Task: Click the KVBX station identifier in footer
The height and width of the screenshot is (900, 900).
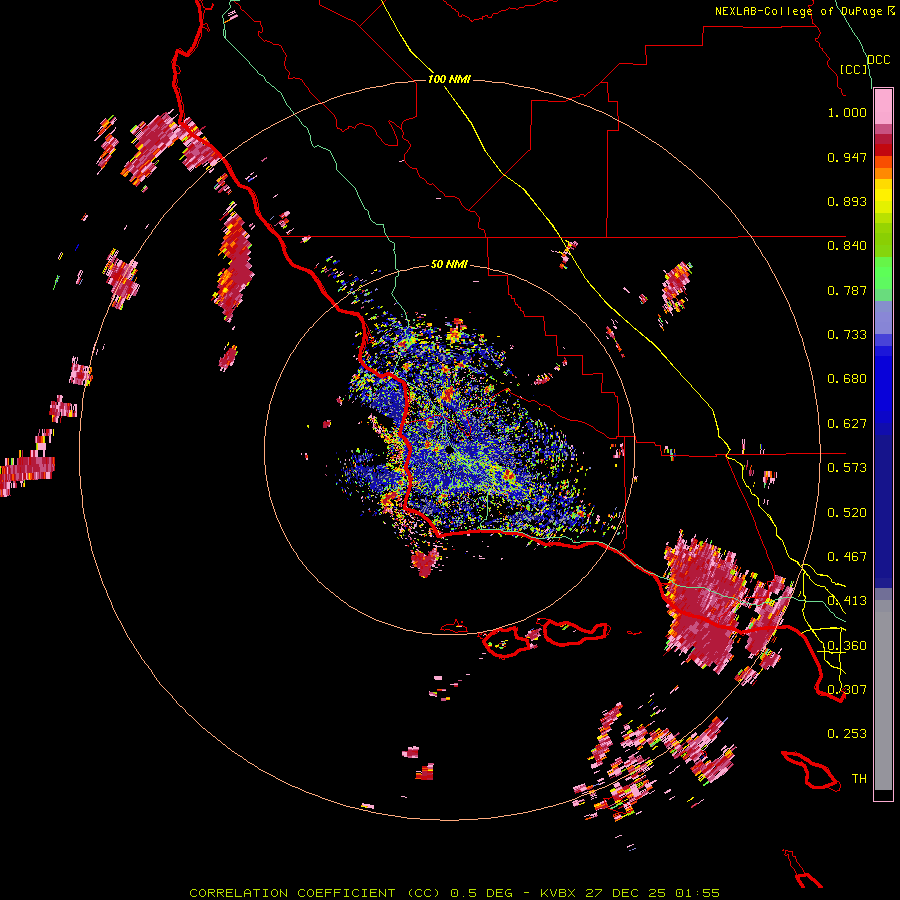Action: (559, 893)
